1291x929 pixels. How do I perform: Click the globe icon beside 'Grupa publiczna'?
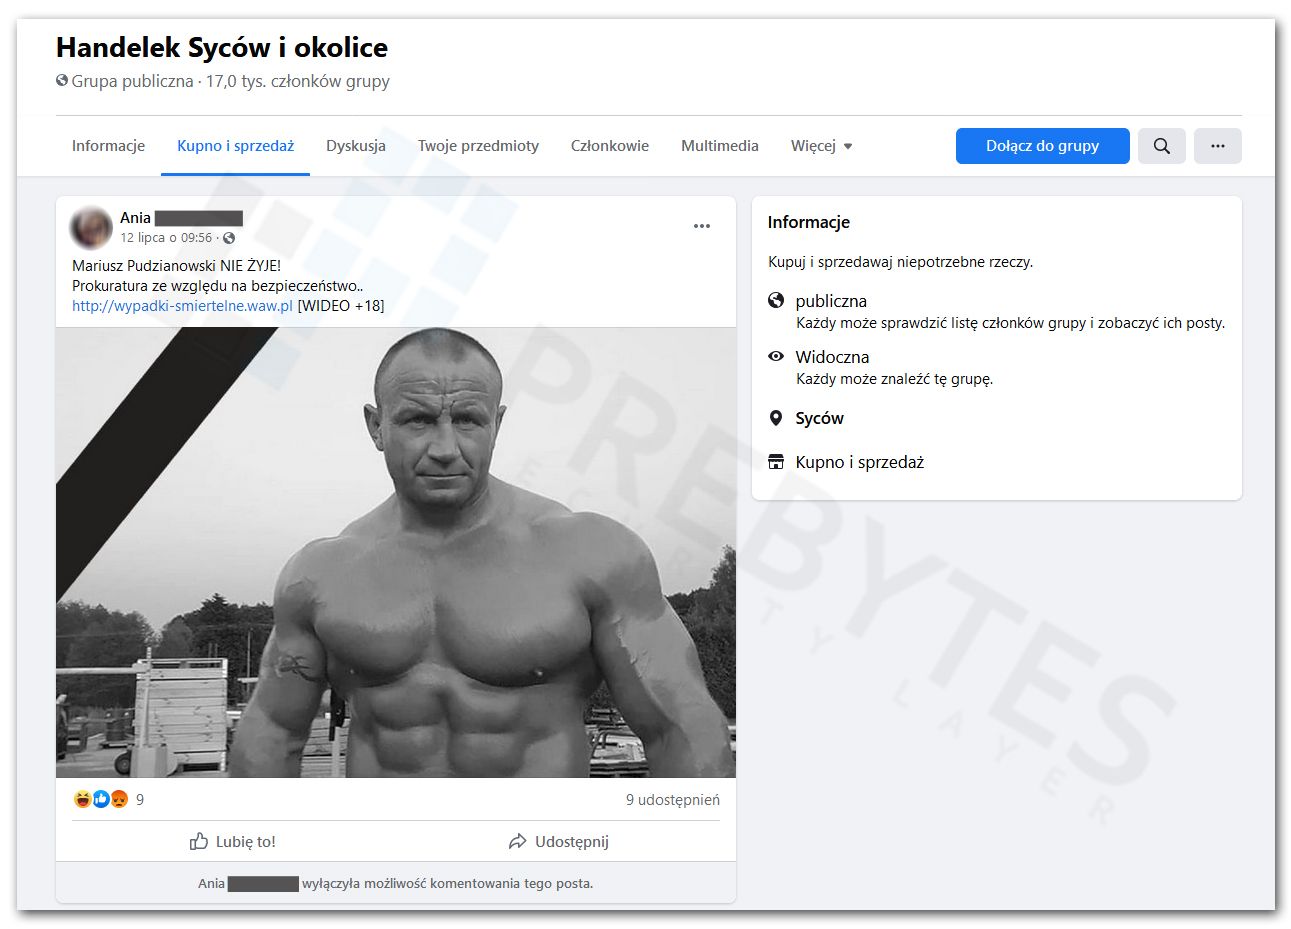click(62, 81)
